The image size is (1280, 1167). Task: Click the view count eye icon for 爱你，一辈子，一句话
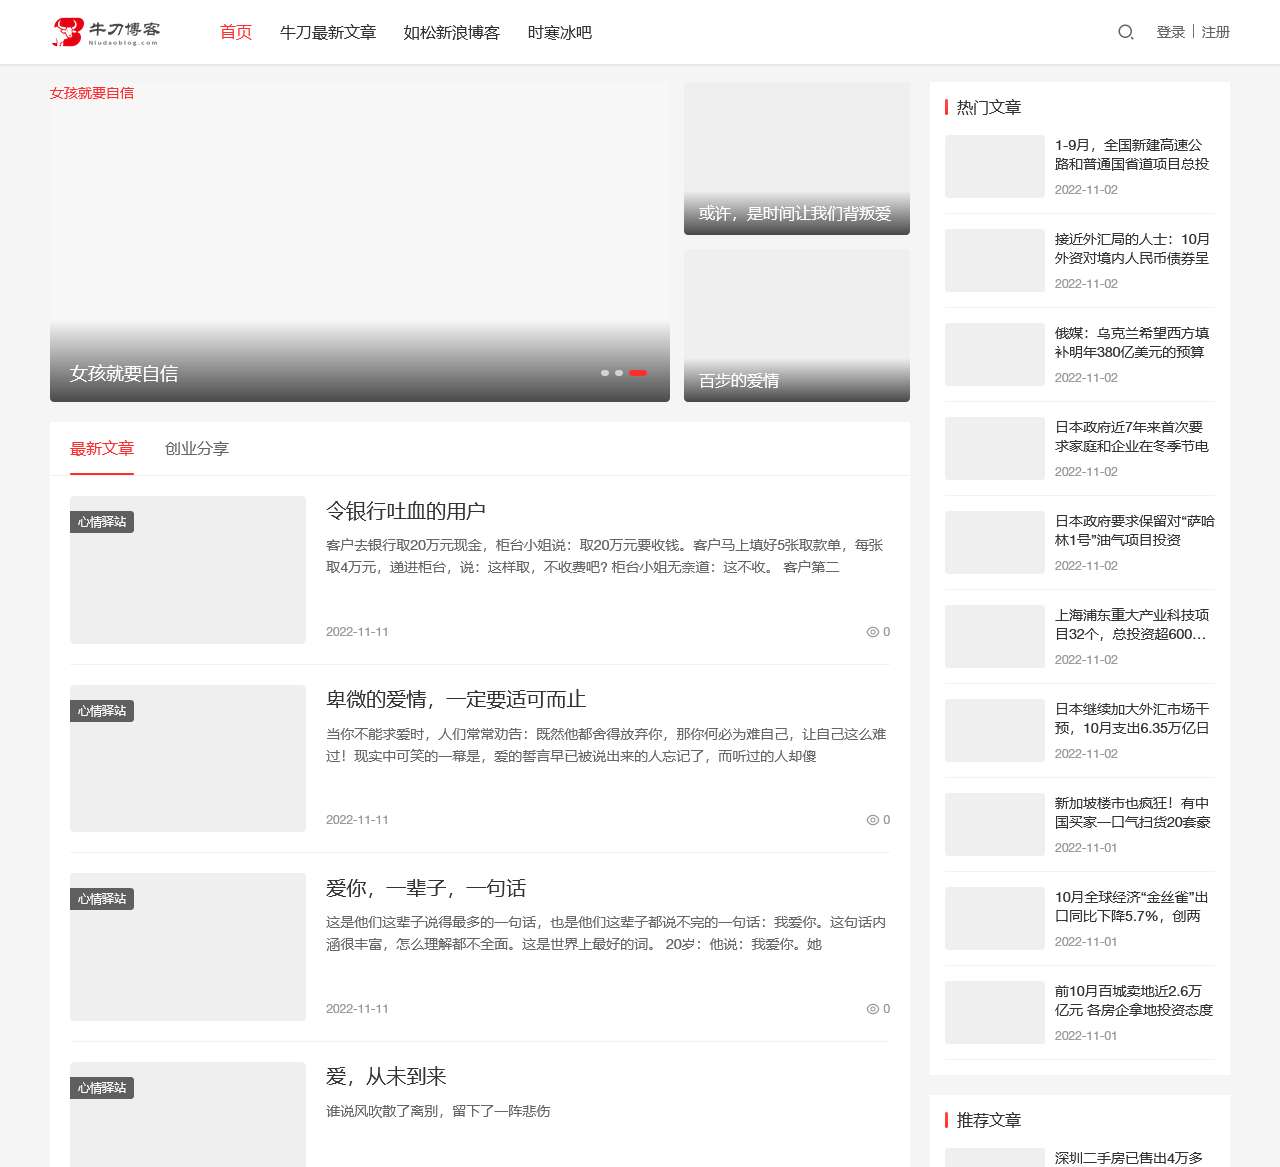[x=872, y=1009]
